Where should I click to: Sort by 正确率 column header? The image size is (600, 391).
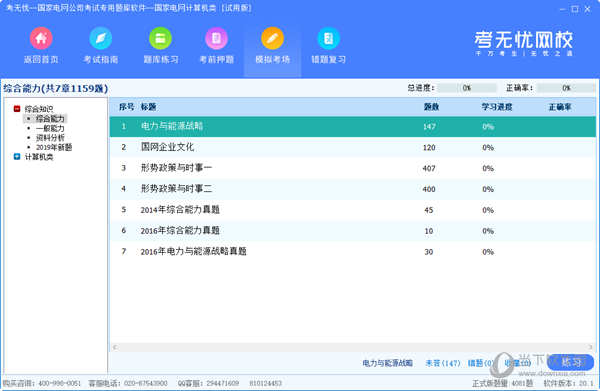560,107
